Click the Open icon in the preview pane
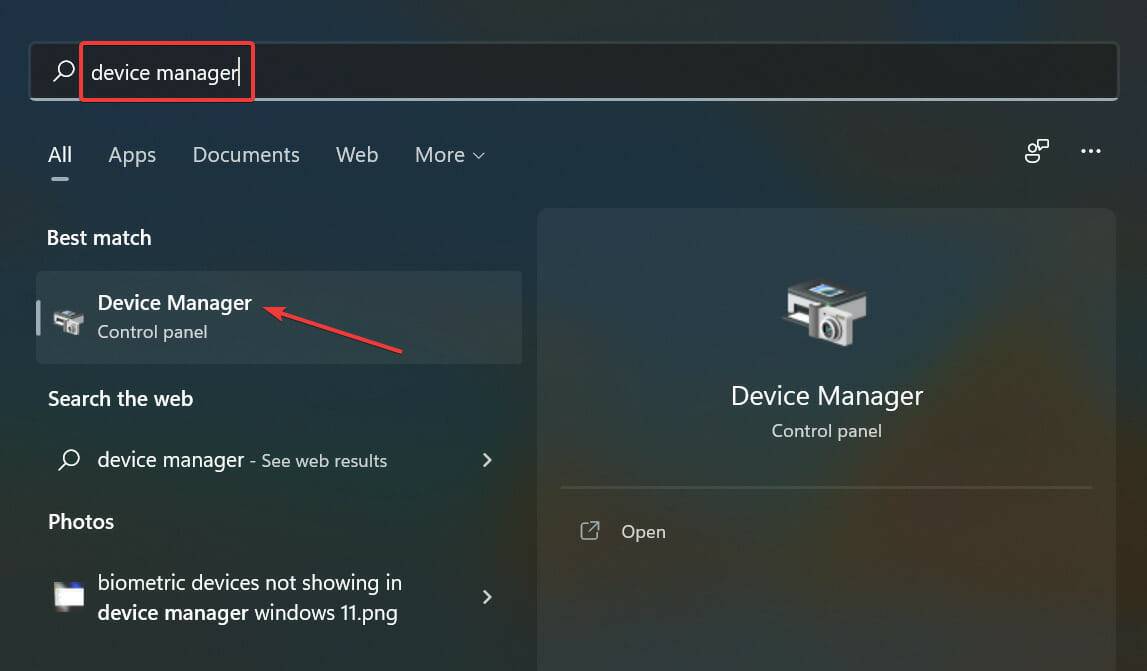The width and height of the screenshot is (1147, 671). (x=590, y=531)
